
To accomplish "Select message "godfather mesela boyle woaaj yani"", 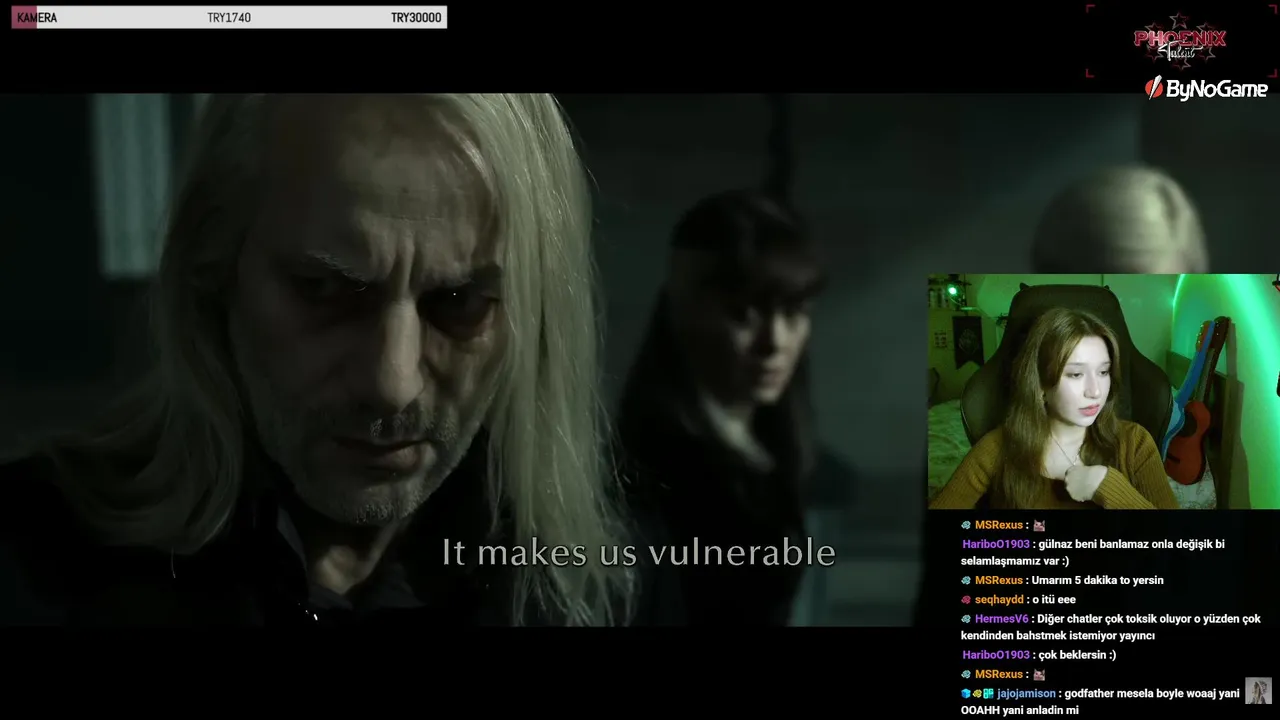I will click(1152, 693).
